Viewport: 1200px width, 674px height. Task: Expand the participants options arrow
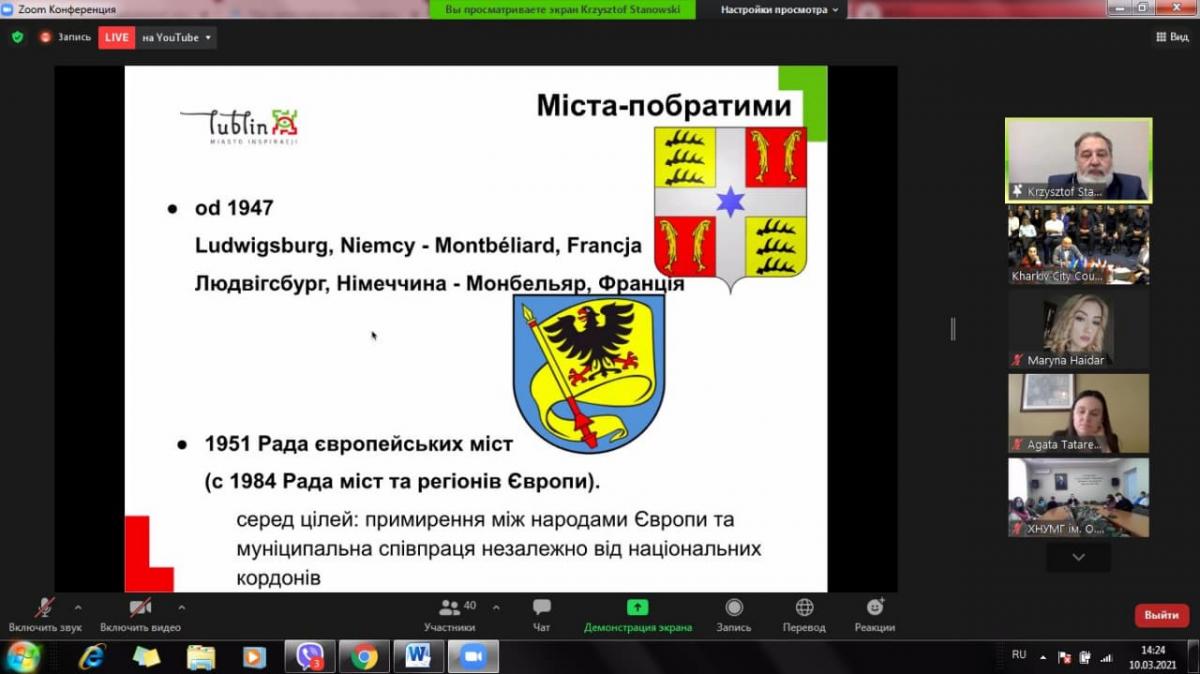(496, 607)
